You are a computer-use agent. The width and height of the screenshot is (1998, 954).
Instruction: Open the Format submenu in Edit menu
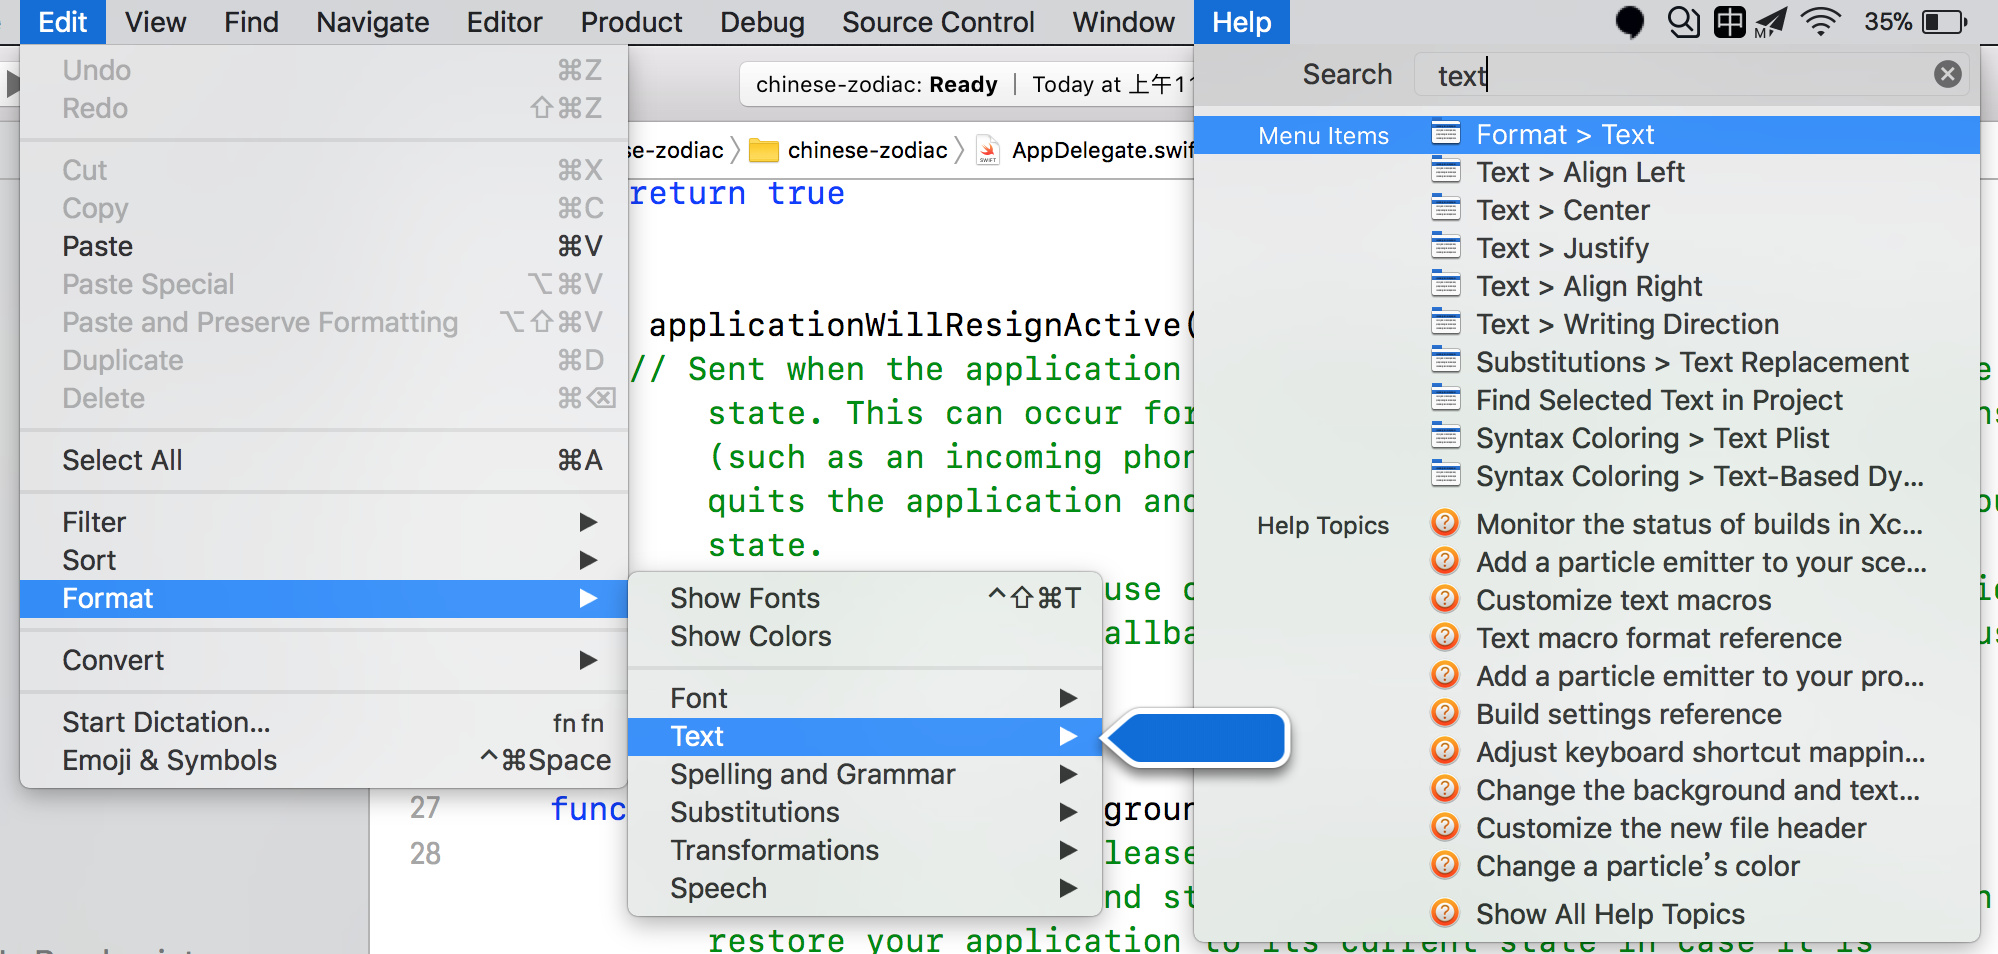click(324, 598)
